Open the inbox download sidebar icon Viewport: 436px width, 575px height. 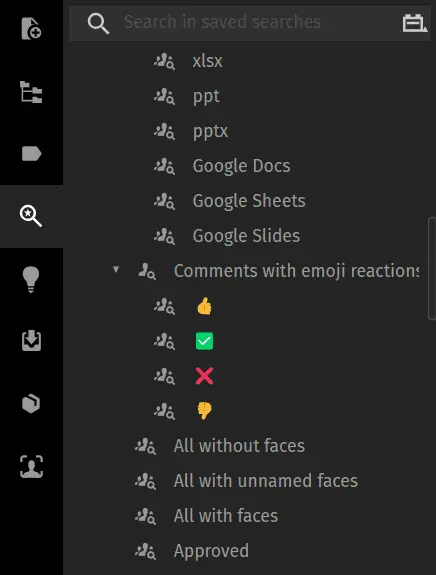tap(31, 341)
